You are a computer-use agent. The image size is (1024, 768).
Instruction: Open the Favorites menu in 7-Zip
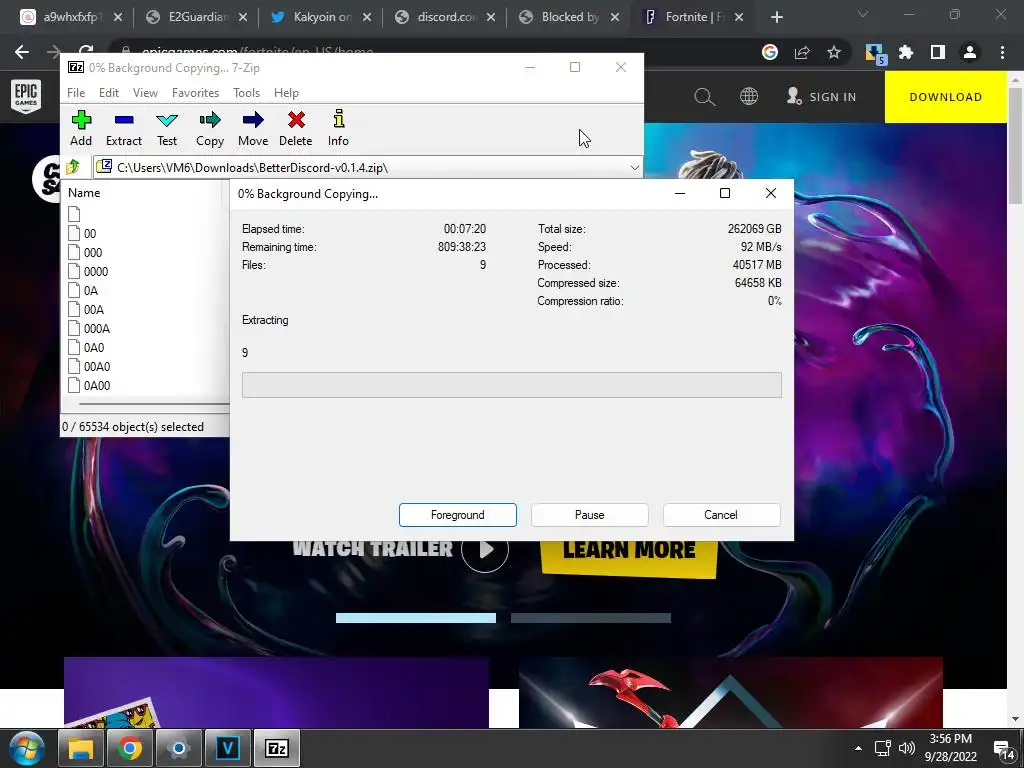click(x=195, y=93)
